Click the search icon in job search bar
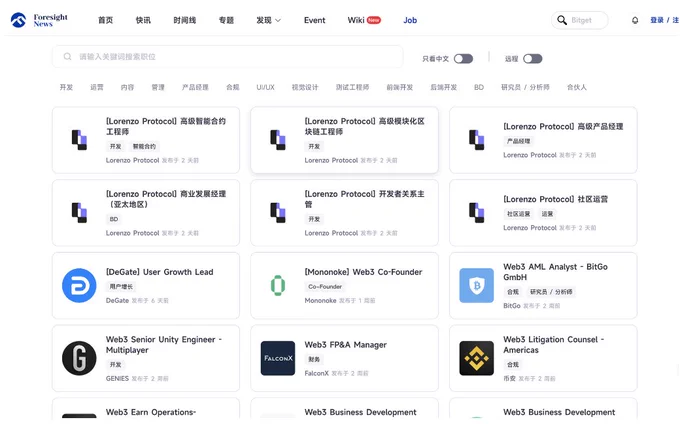Viewport: 680px width, 424px height. click(x=67, y=56)
